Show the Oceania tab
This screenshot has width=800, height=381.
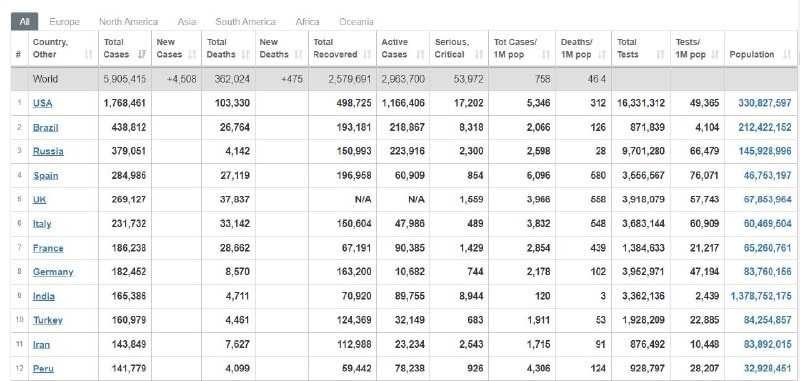pos(356,21)
